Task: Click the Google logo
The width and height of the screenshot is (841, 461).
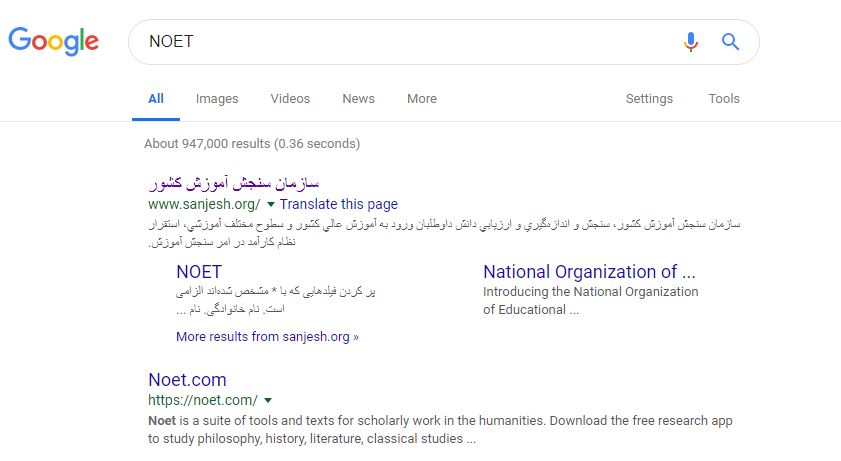Action: pos(54,41)
